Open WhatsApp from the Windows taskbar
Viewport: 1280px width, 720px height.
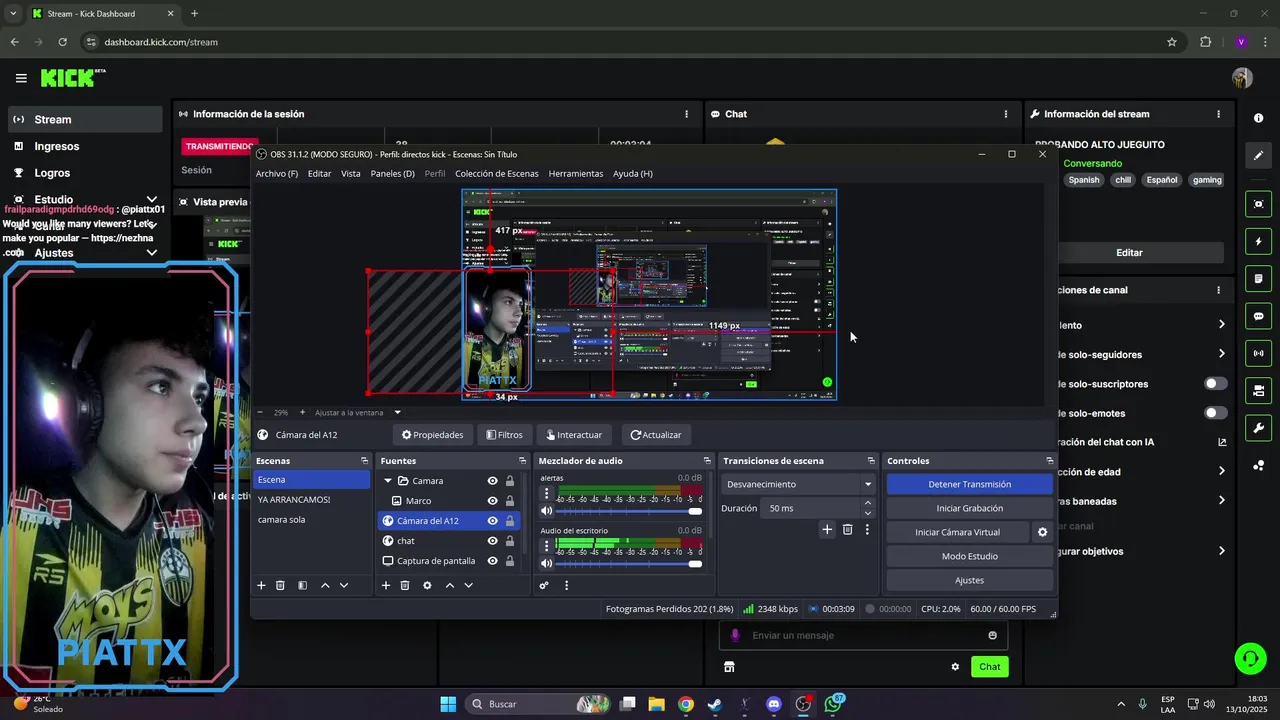pyautogui.click(x=833, y=704)
